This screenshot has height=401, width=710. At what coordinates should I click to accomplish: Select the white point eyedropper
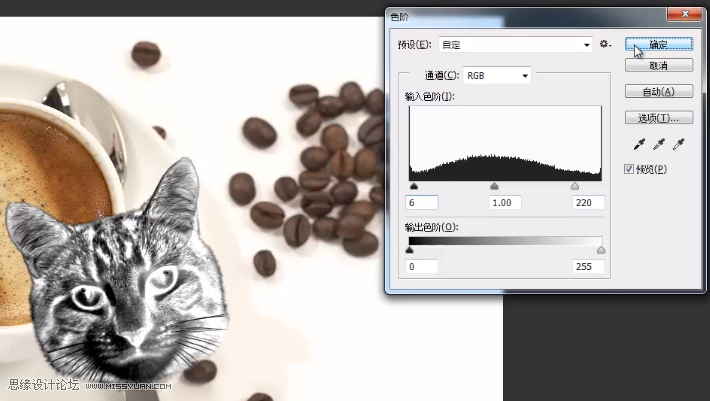click(x=678, y=144)
